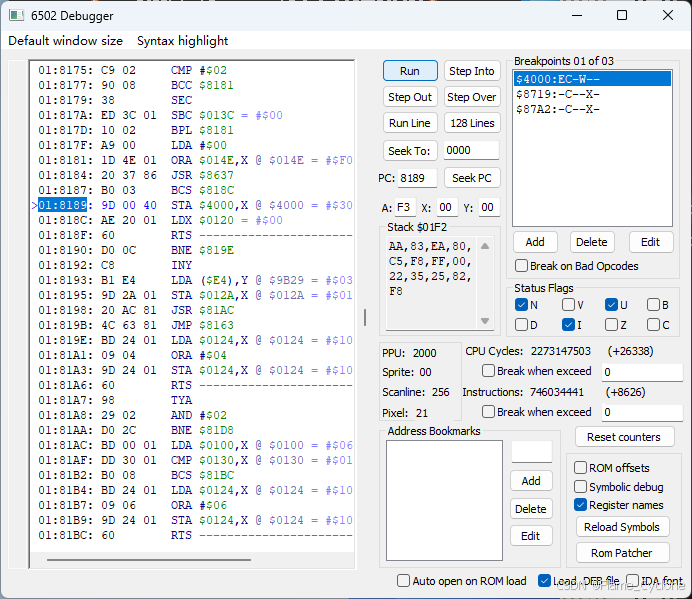Viewport: 692px width, 599px height.
Task: Click the Run button
Action: point(410,71)
